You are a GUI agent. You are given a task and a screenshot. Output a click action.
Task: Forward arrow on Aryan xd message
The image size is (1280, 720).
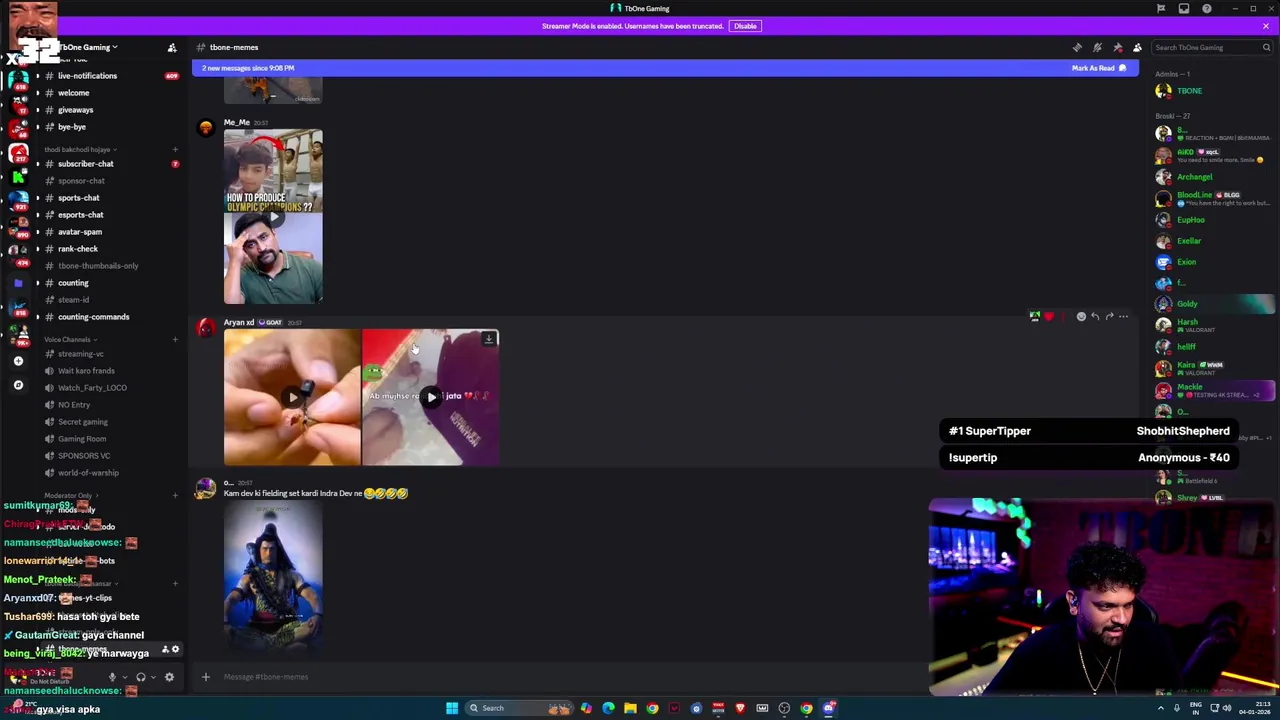pyautogui.click(x=1109, y=316)
